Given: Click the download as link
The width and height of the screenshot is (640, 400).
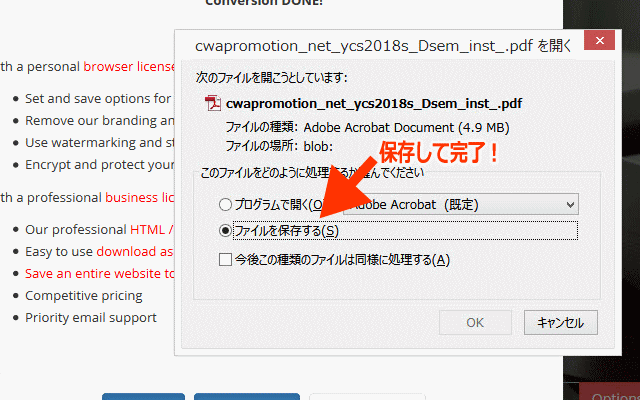Looking at the screenshot, I should coord(135,251).
